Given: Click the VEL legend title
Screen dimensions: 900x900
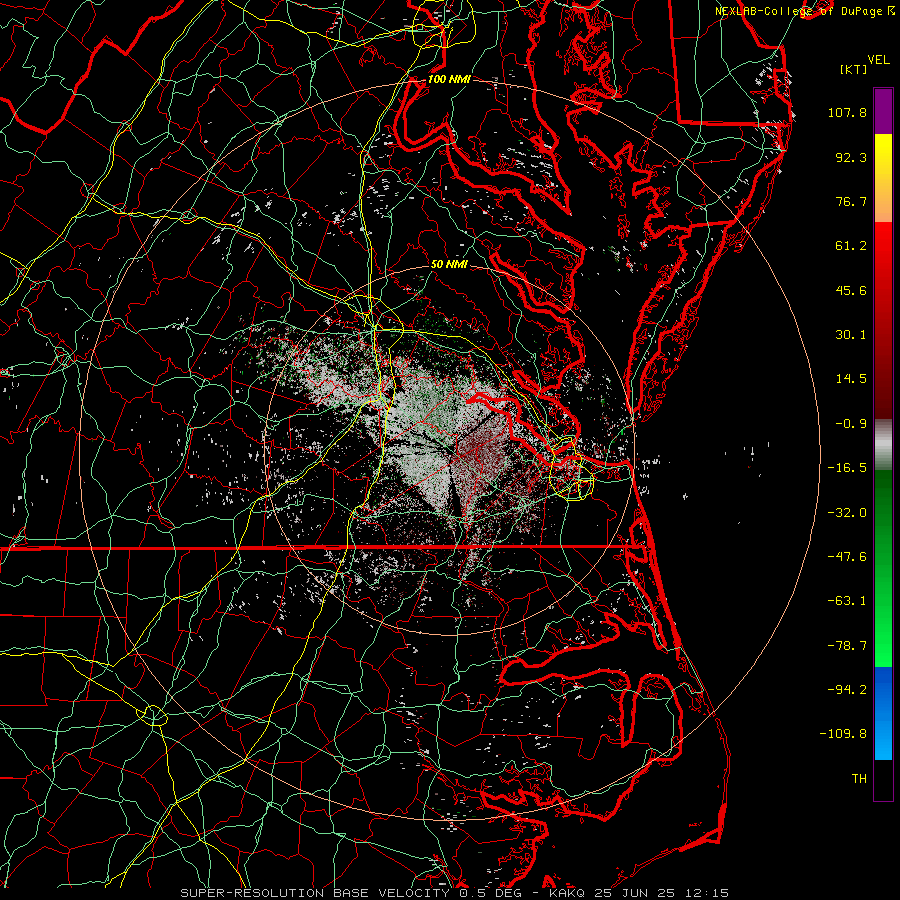Looking at the screenshot, I should (878, 60).
